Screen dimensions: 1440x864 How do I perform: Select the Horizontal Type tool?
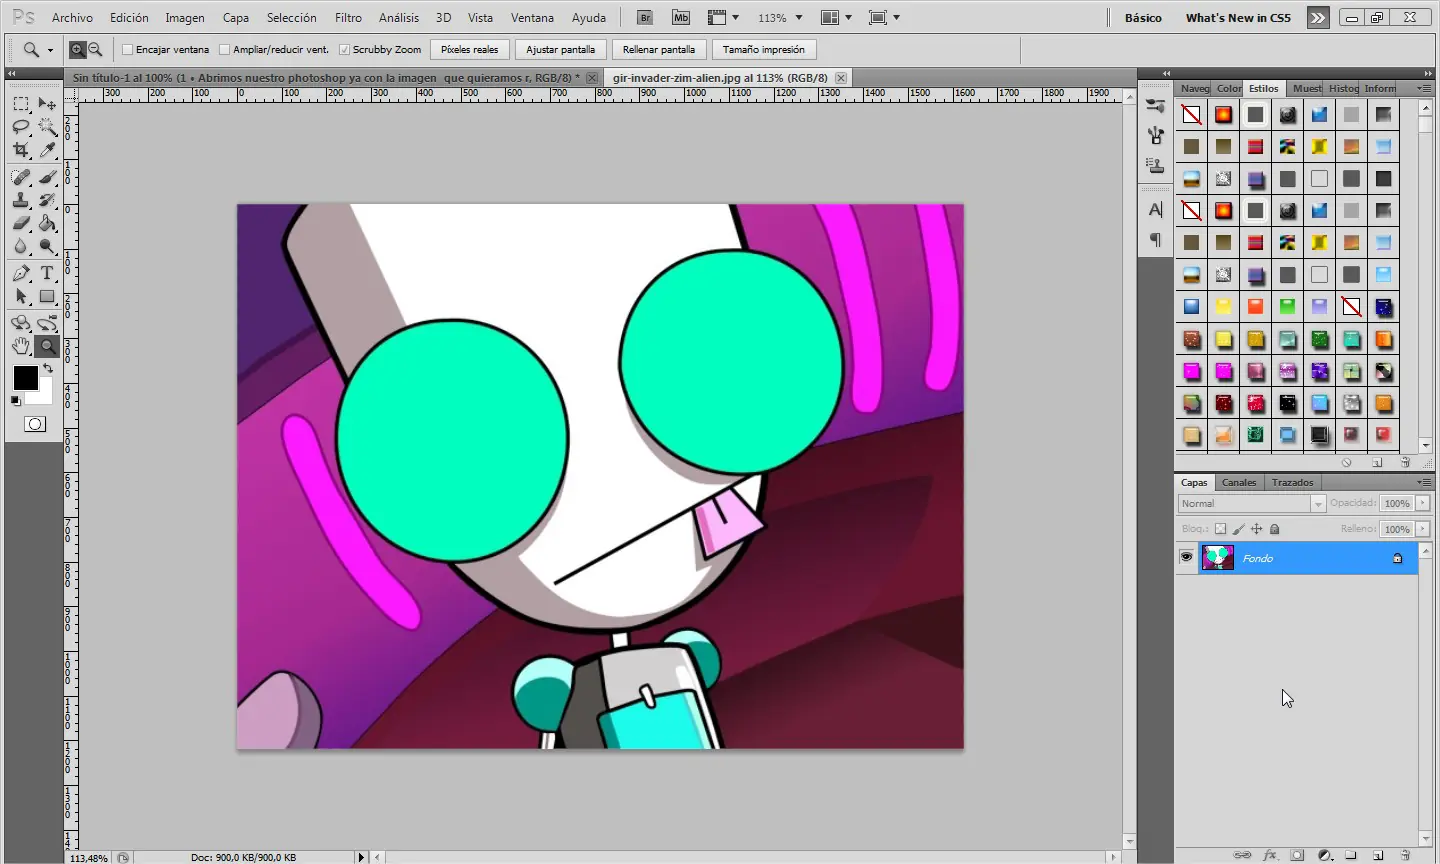click(x=47, y=273)
